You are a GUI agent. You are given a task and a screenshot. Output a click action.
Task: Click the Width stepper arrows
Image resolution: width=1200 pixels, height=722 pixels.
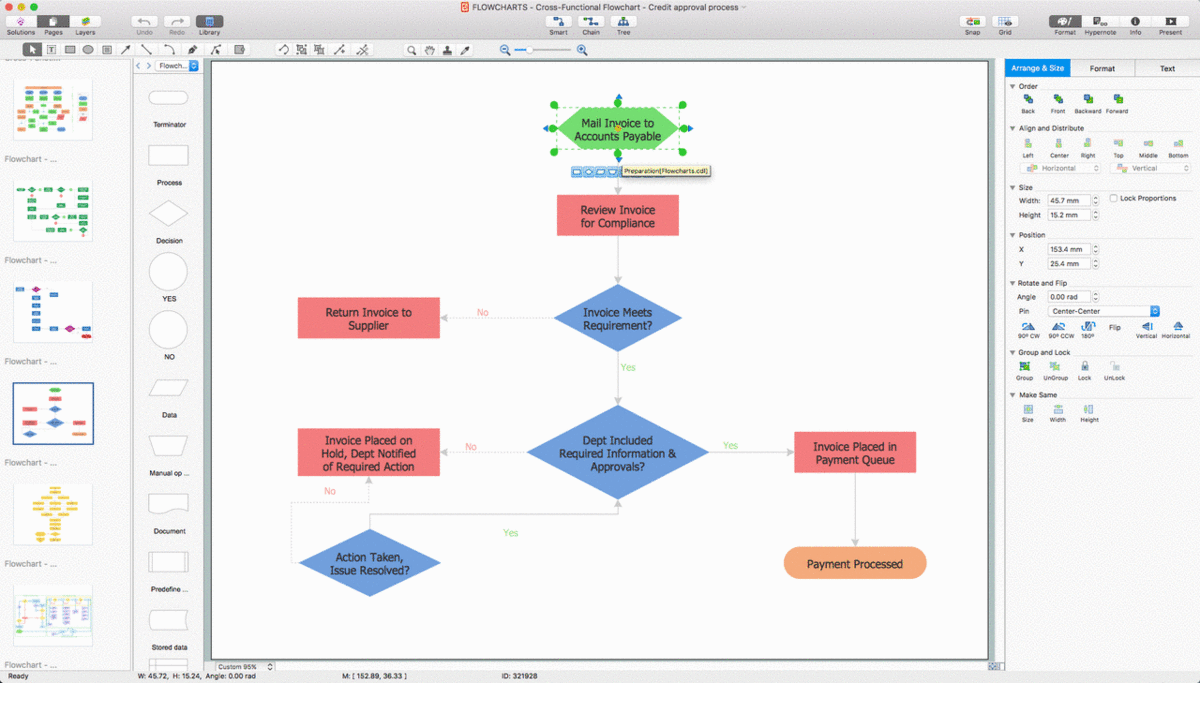[1096, 200]
